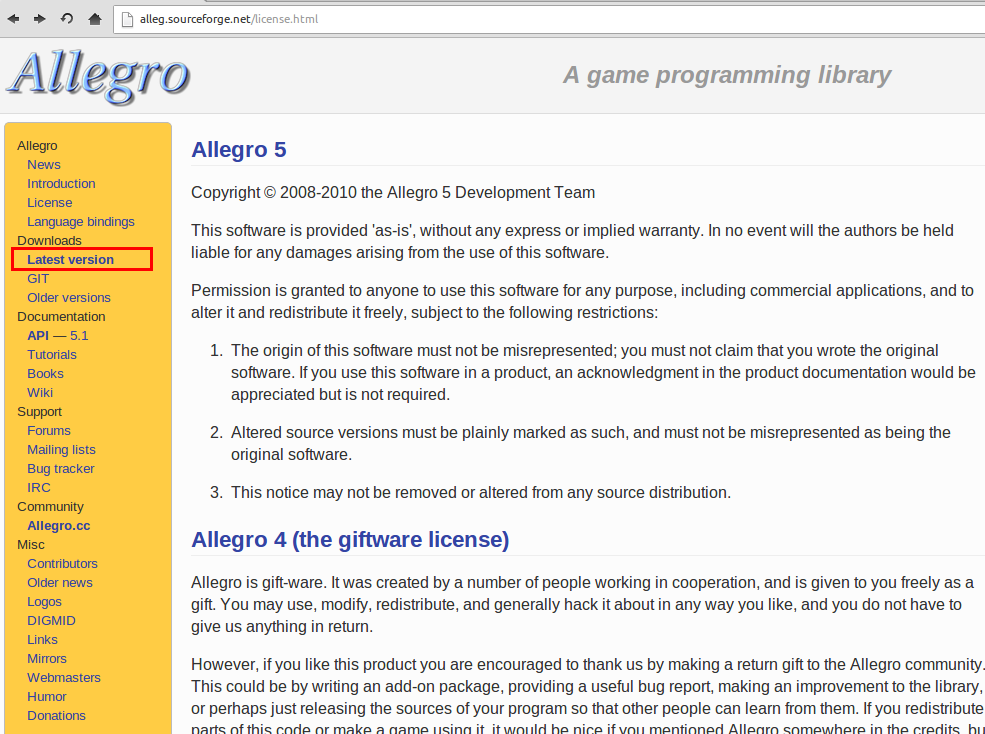Open the Allegro.cc community link
The height and width of the screenshot is (734, 985).
coord(58,525)
